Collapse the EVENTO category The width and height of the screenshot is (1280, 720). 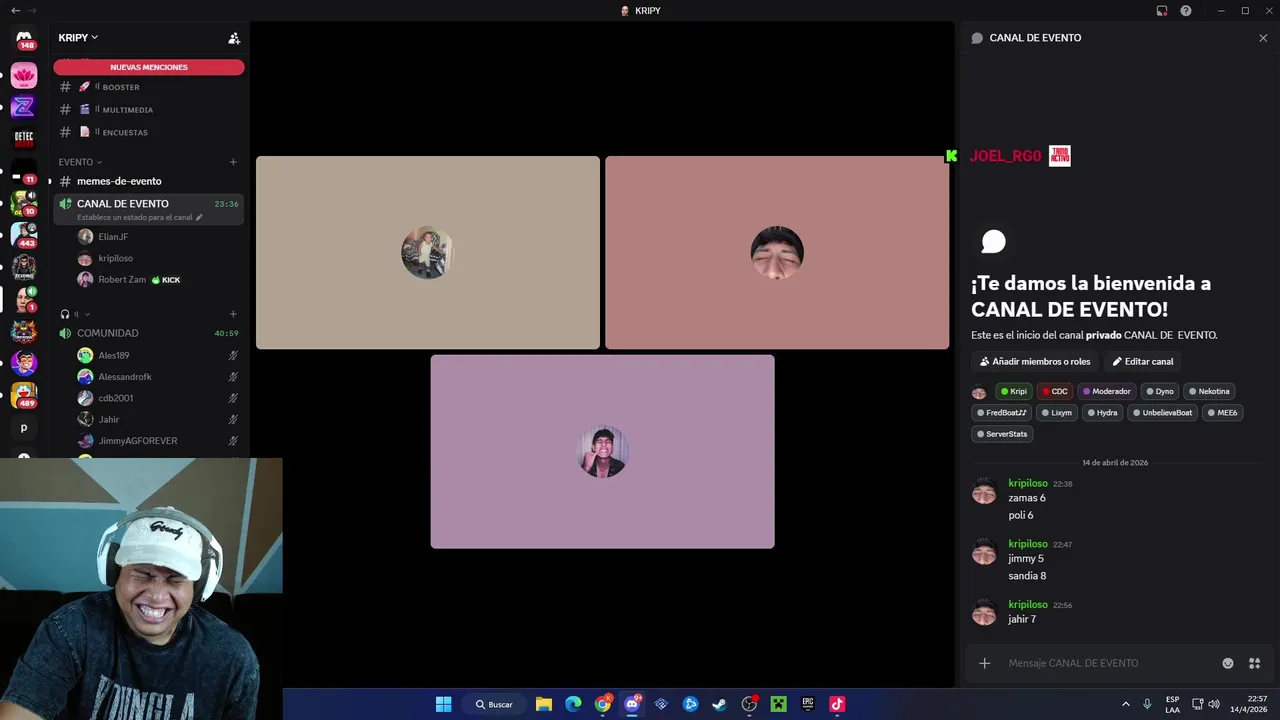pyautogui.click(x=80, y=162)
